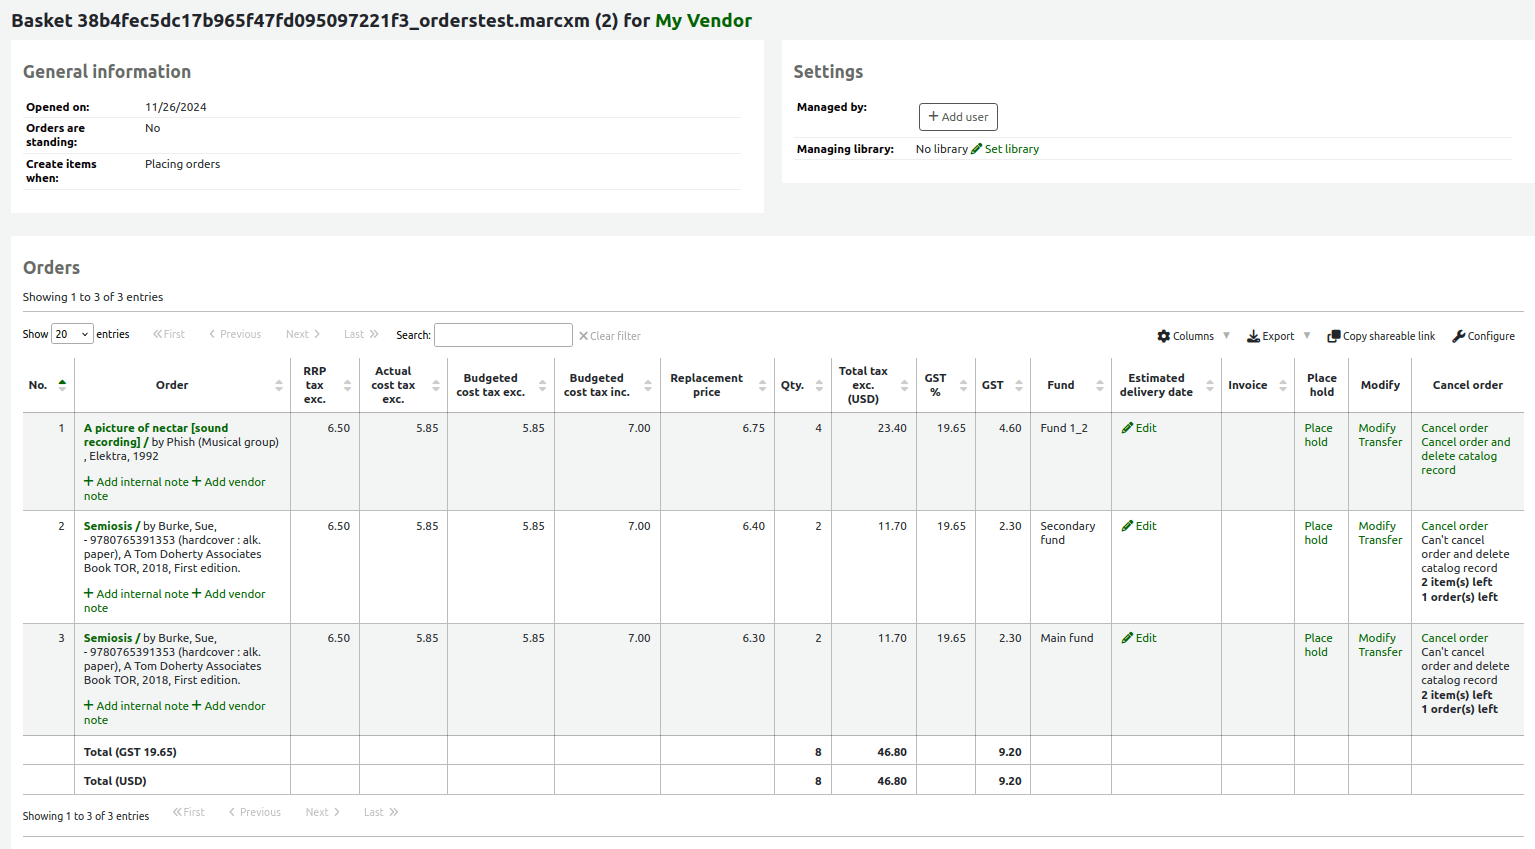
Task: Sort by GST % column
Action: point(946,385)
